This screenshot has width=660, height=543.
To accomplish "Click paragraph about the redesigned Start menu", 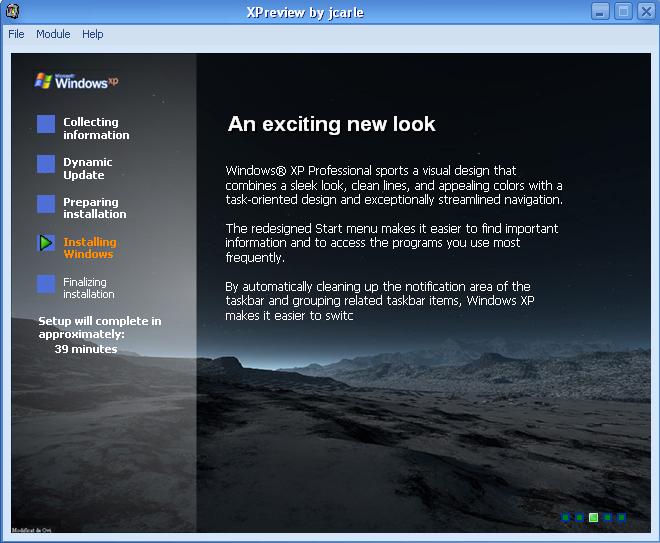I will click(391, 243).
